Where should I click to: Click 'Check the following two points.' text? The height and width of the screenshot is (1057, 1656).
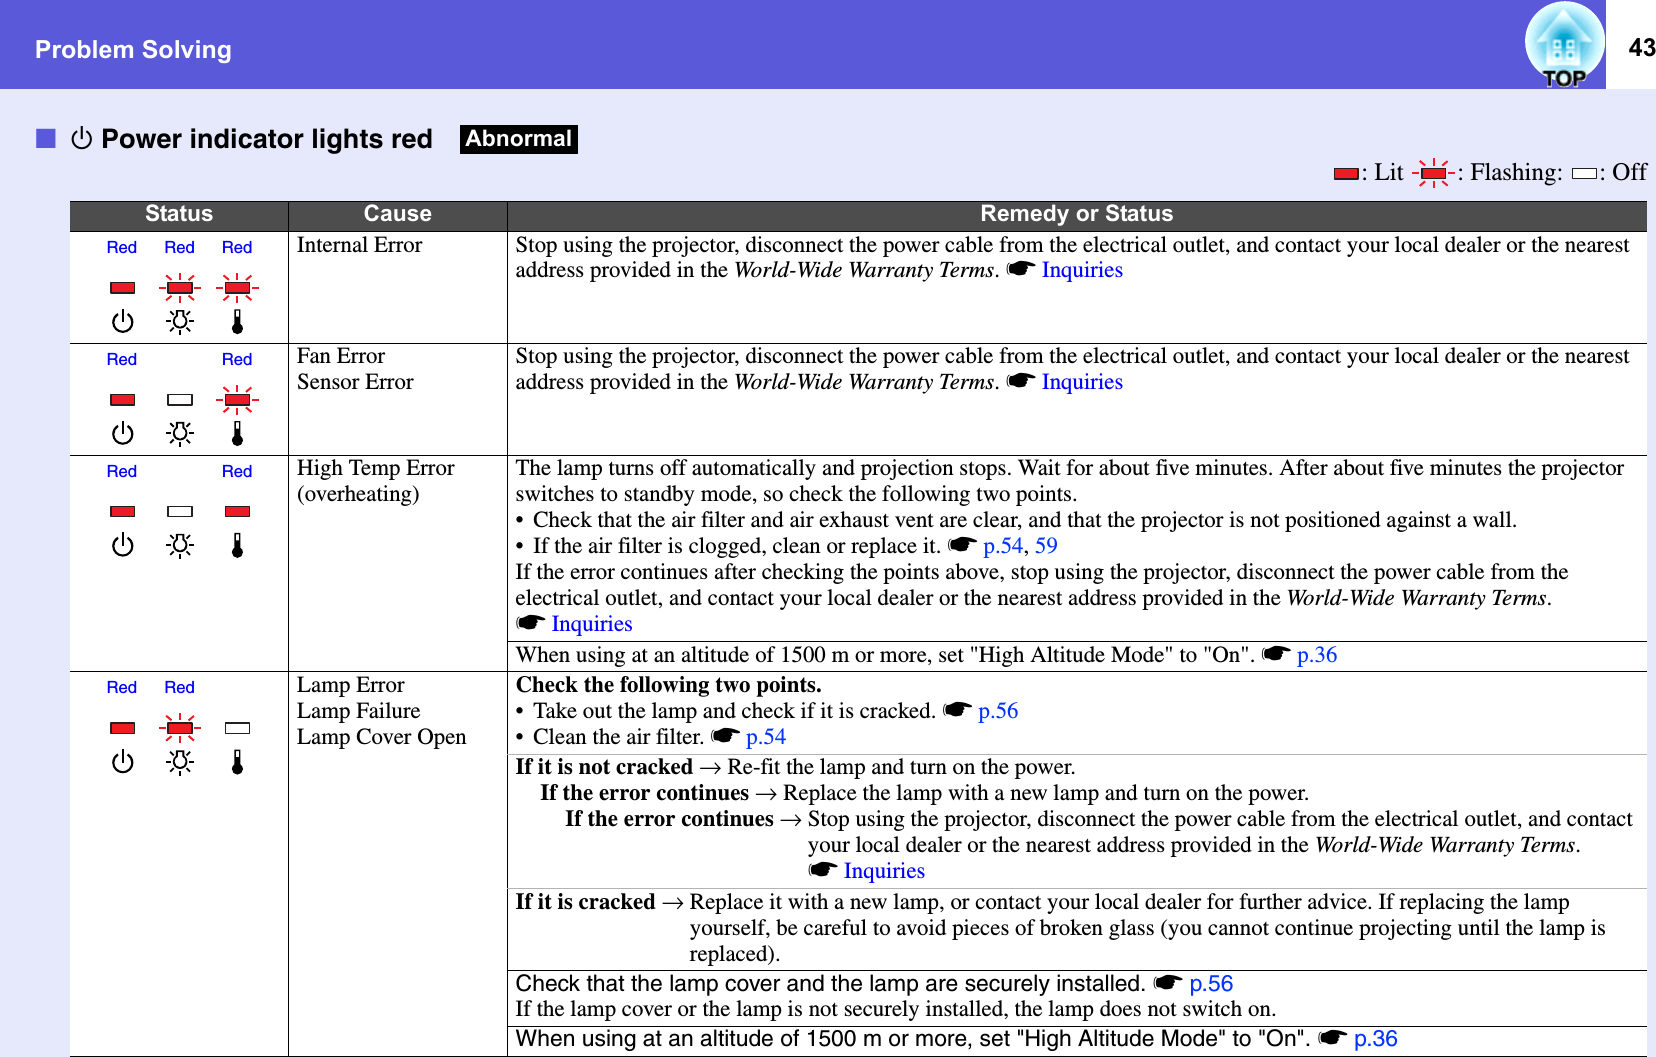point(668,685)
